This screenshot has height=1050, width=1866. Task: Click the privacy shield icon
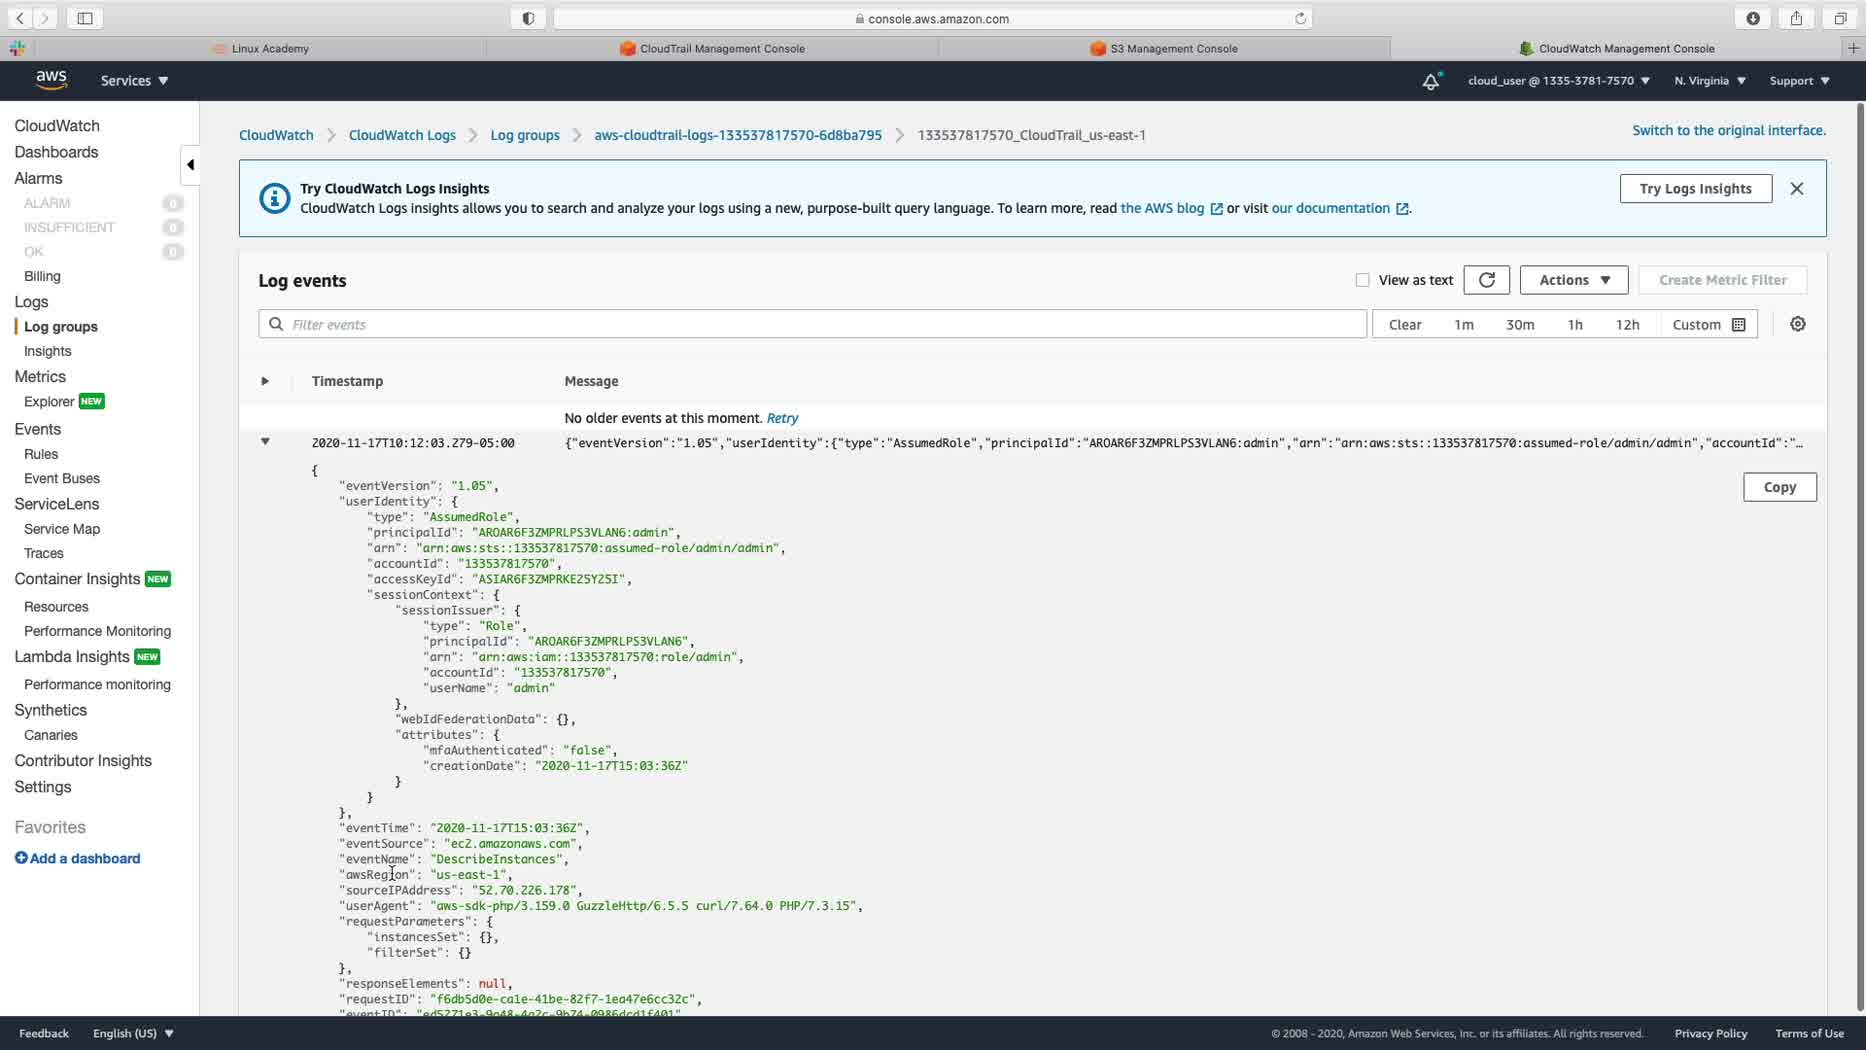pos(528,18)
